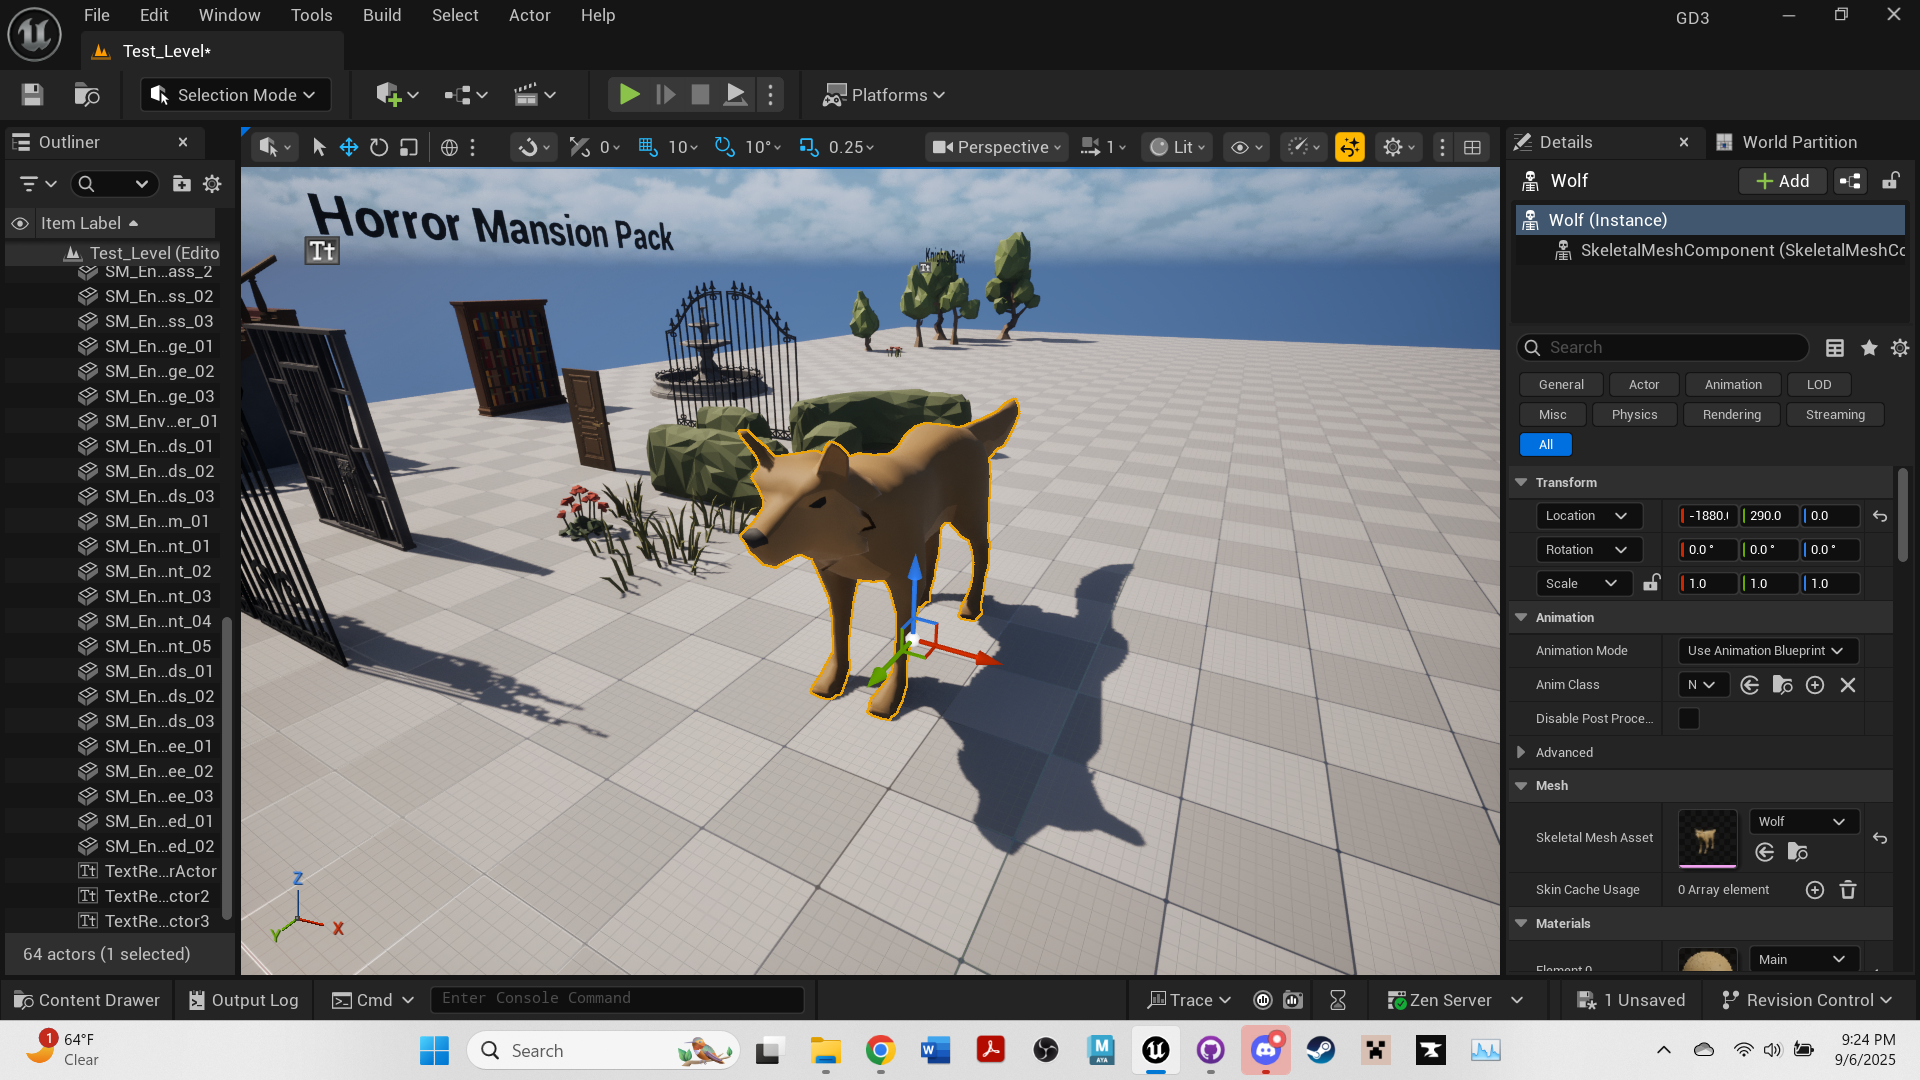The image size is (1920, 1080).
Task: Open the Lit view mode dropdown
Action: [1178, 148]
